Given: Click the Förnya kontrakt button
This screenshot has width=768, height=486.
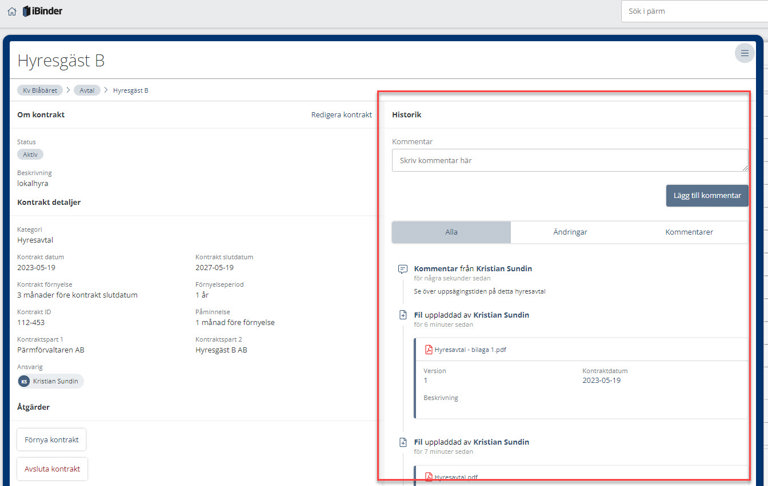Looking at the screenshot, I should point(52,440).
